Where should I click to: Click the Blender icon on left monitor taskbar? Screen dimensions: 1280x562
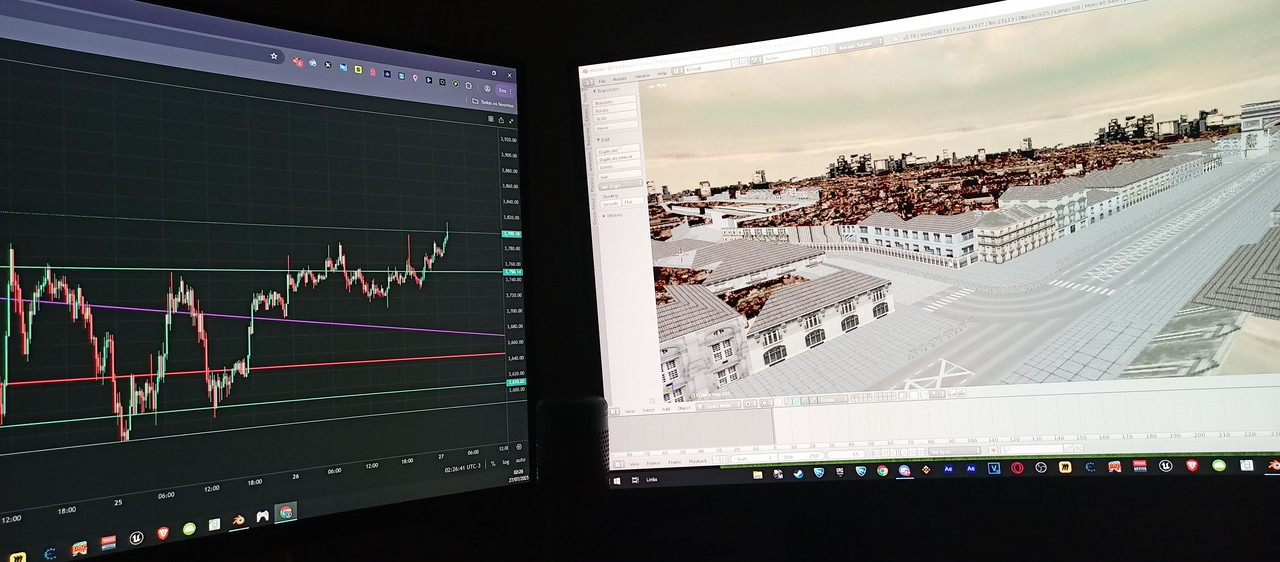[238, 520]
